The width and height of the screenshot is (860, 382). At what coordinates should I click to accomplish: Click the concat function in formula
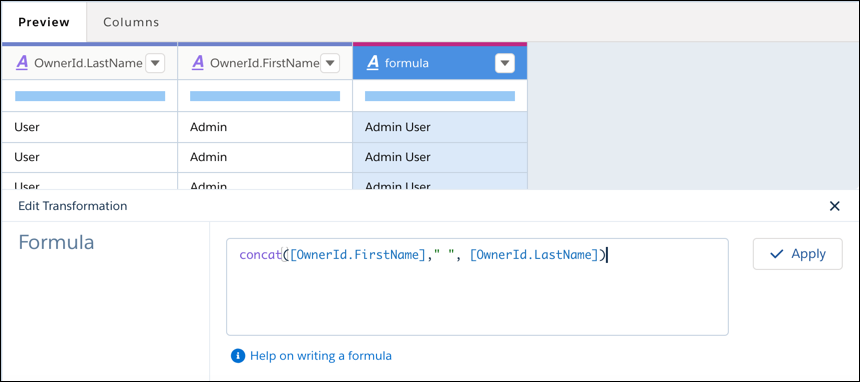[260, 255]
